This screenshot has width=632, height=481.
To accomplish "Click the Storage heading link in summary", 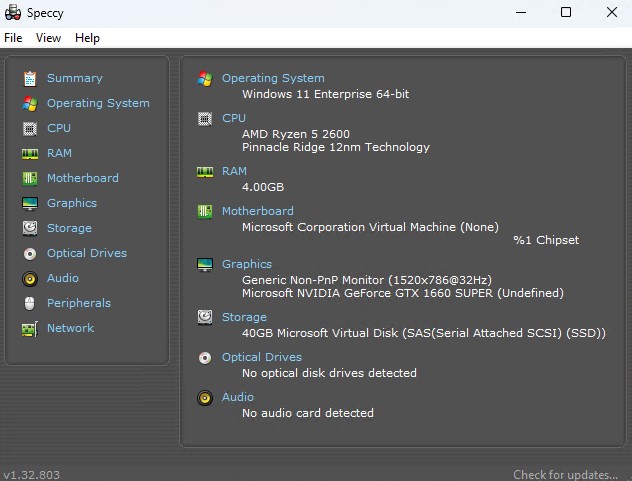I will (244, 317).
